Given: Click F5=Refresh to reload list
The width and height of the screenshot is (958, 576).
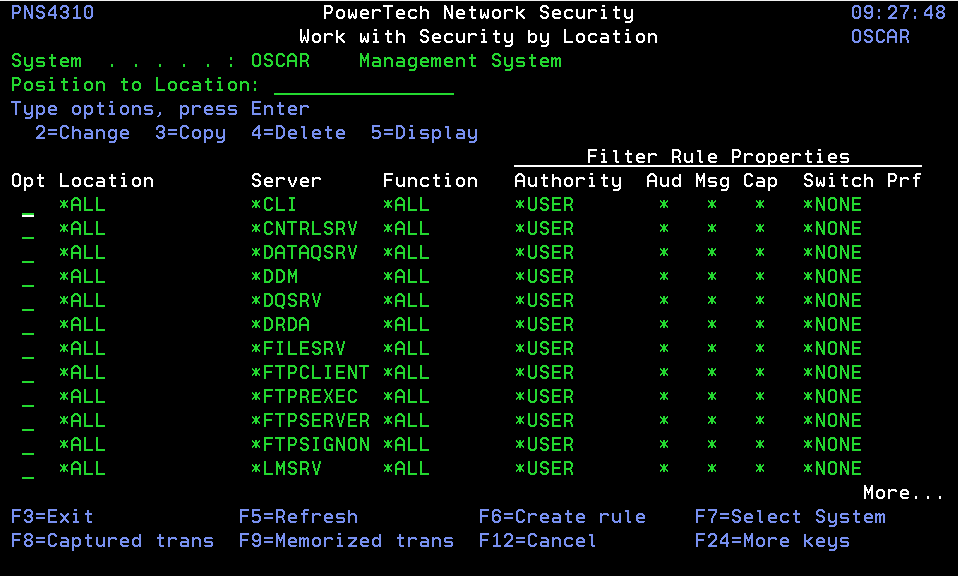Looking at the screenshot, I should coord(298,517).
